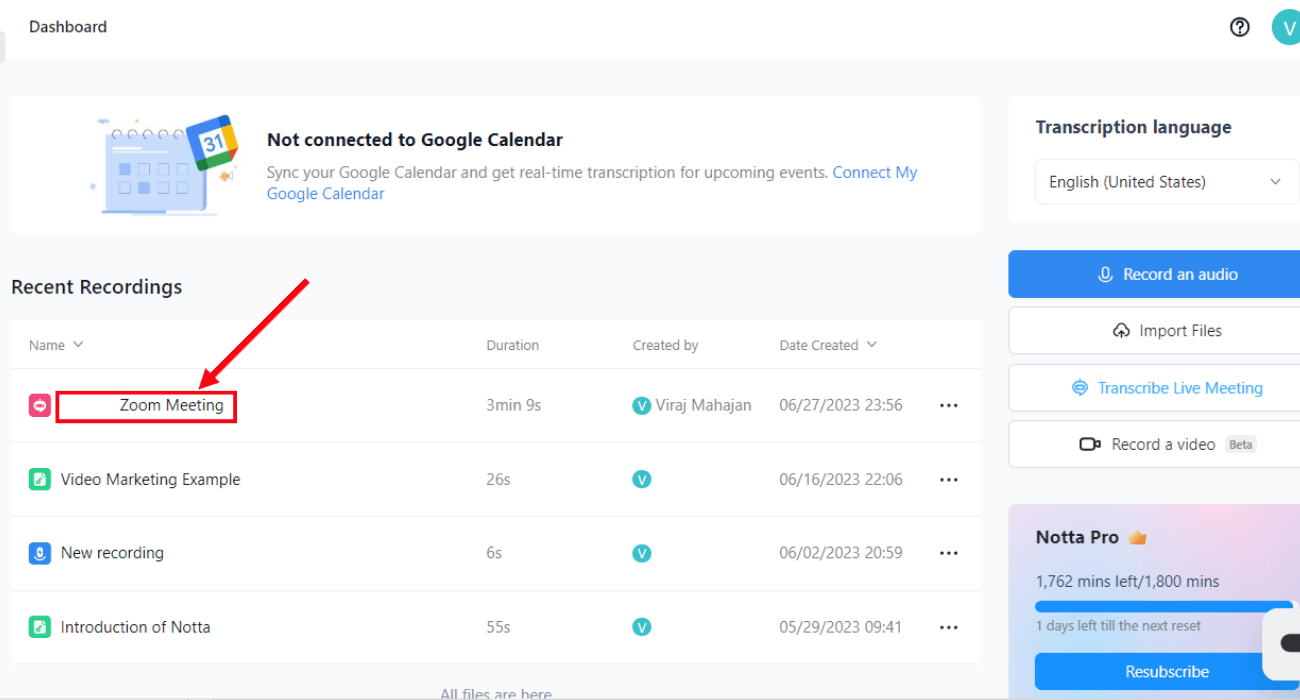
Task: Open the Transcription language dropdown
Action: [1166, 182]
